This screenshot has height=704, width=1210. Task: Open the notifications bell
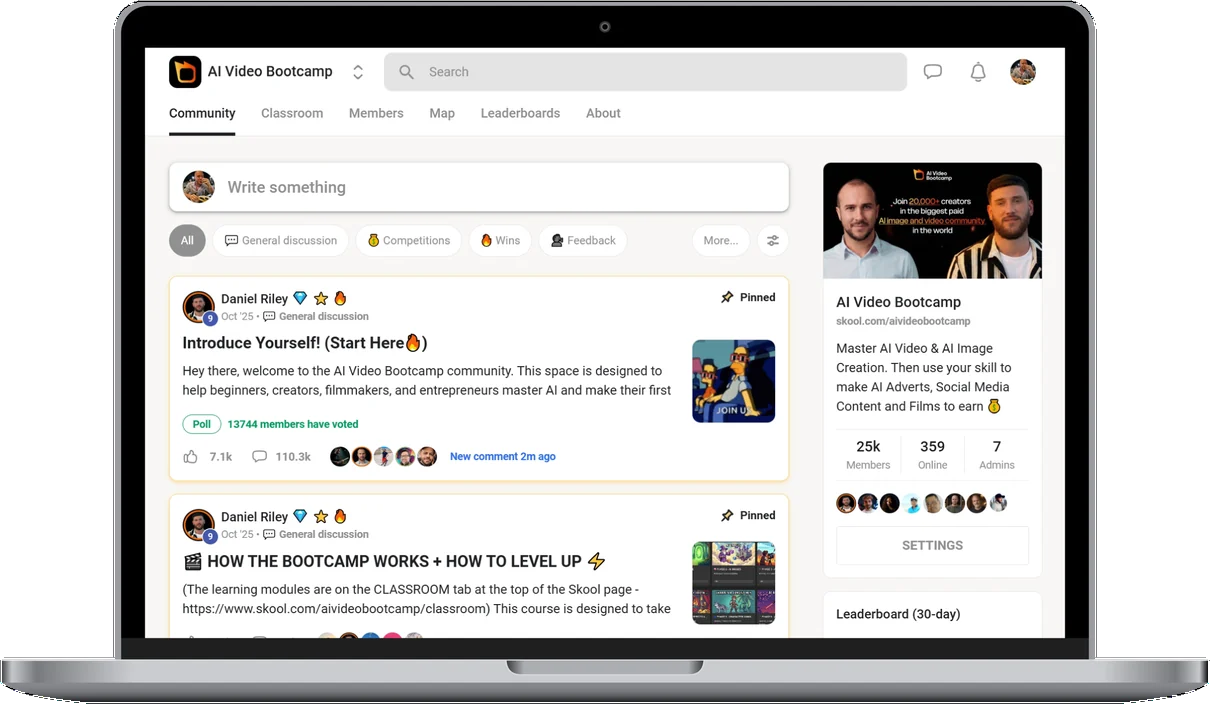click(978, 72)
